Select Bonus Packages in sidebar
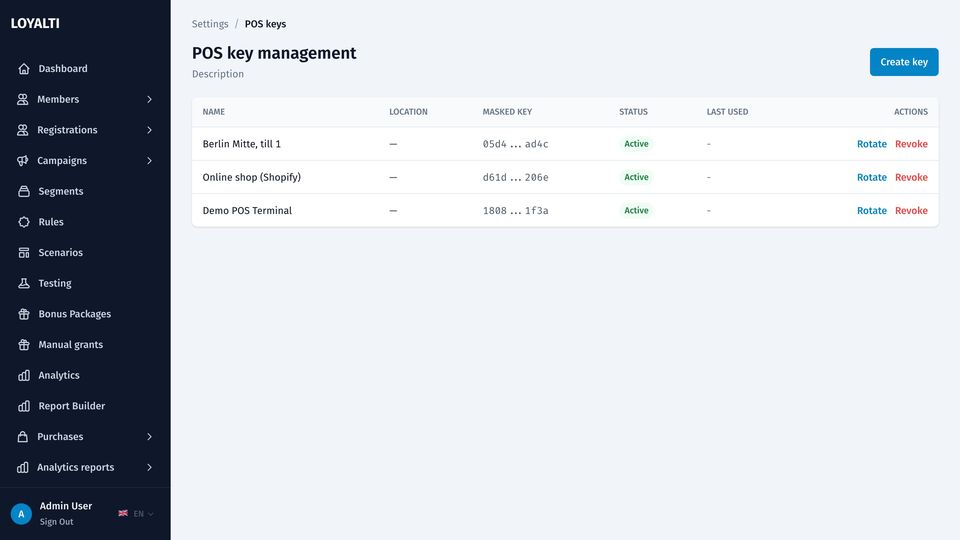This screenshot has height=540, width=960. click(x=85, y=313)
